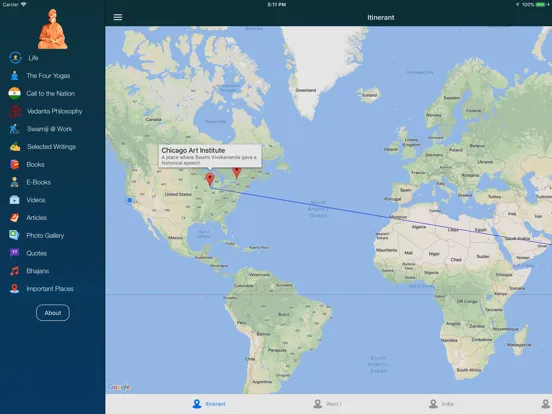Click the E-Books reader icon
Screen dimensions: 552x414
(x=14, y=182)
